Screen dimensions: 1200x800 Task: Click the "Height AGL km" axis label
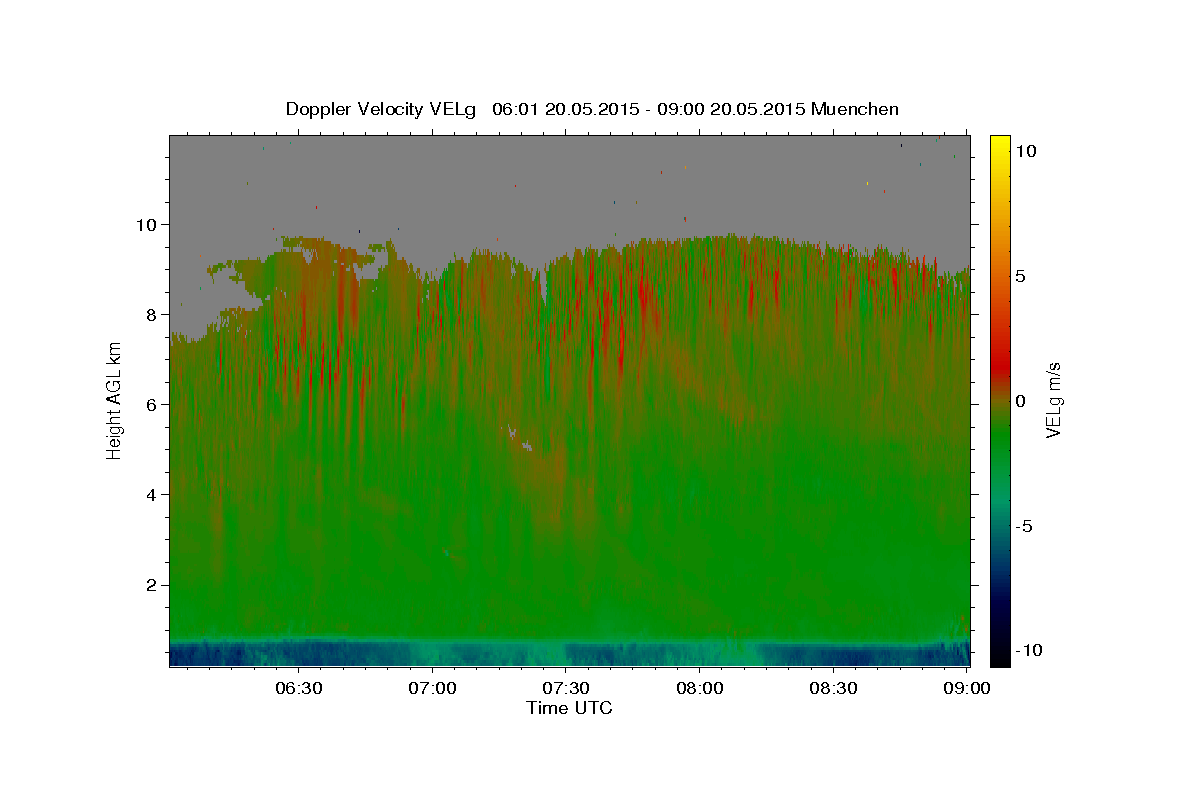(114, 401)
